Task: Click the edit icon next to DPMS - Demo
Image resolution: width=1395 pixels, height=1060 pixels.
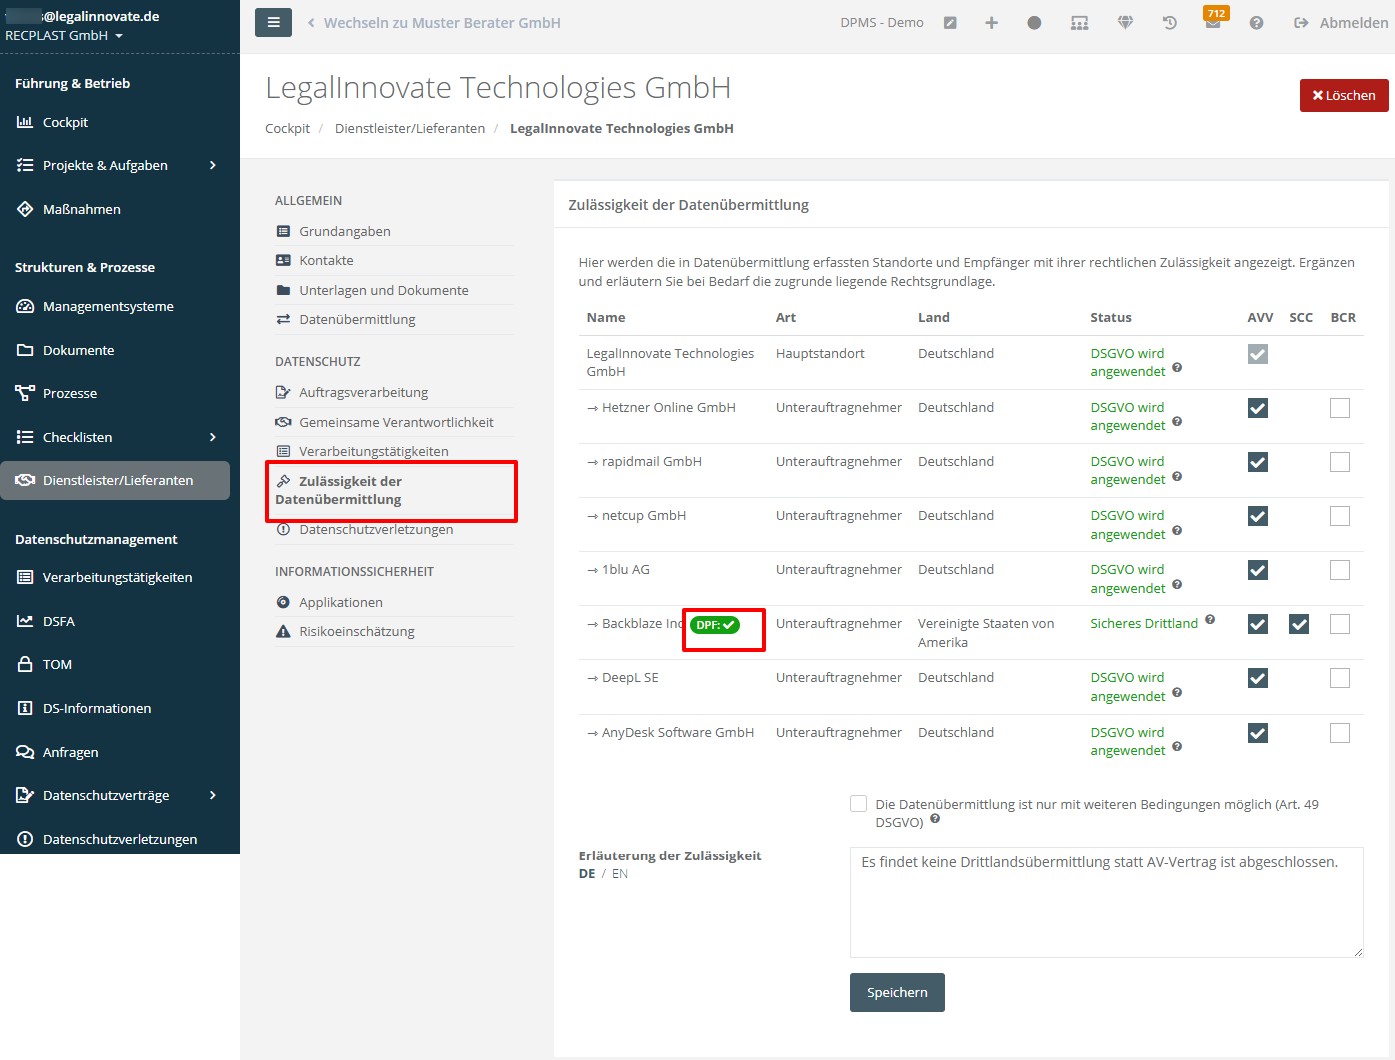Action: [950, 23]
